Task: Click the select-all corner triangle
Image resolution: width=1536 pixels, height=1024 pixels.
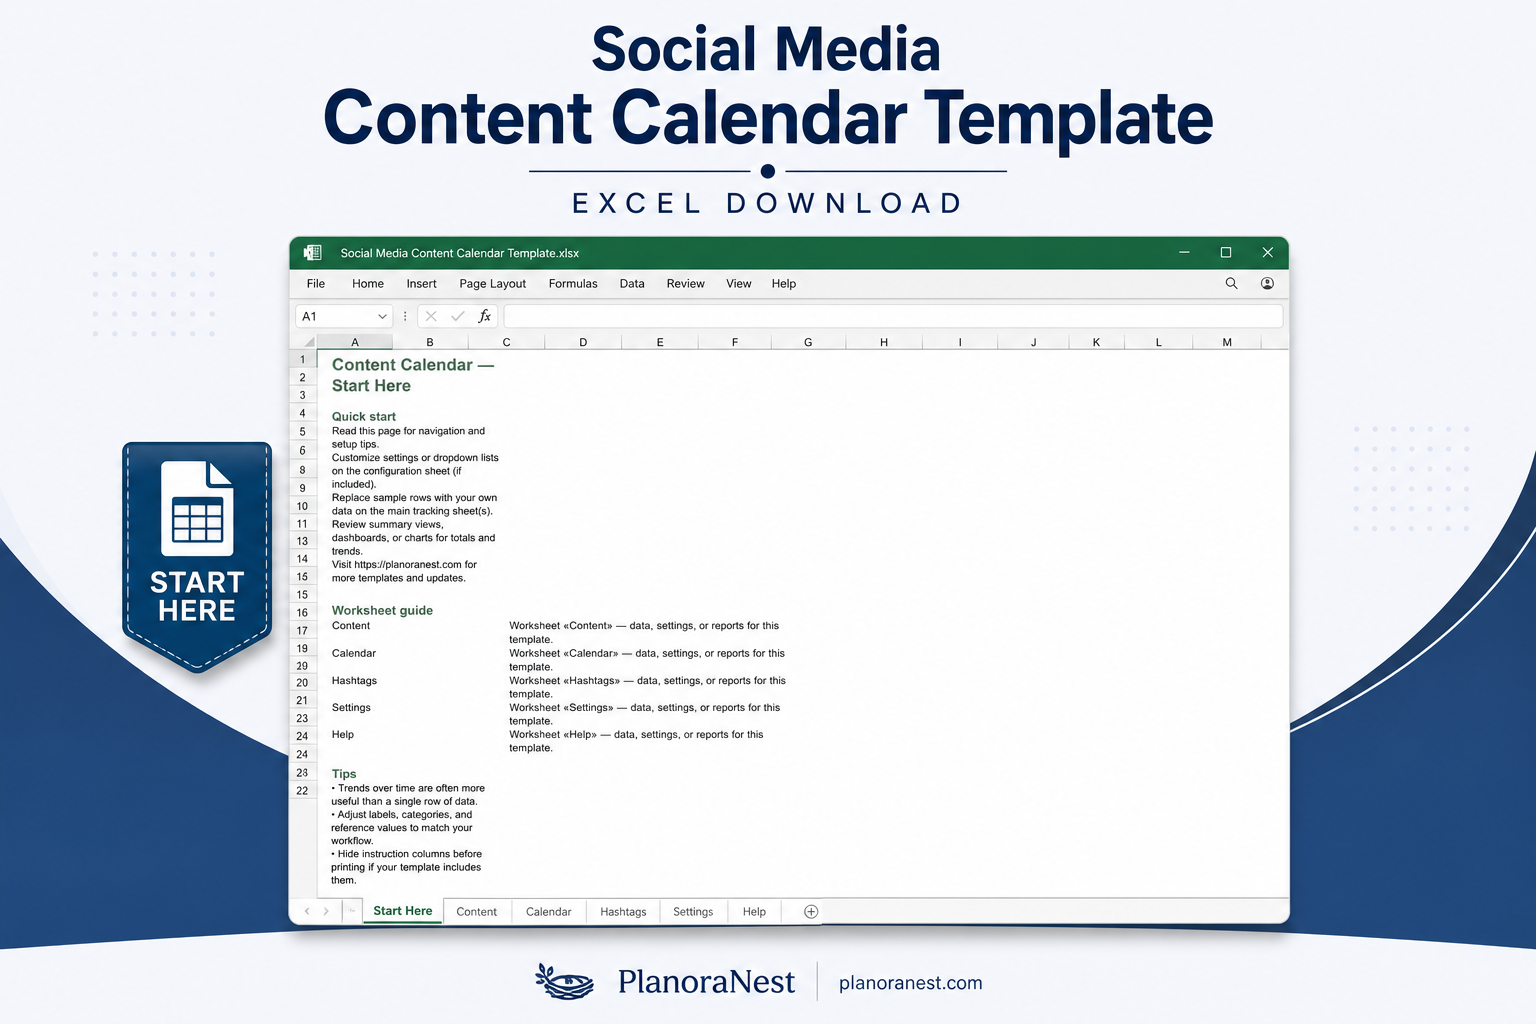Action: 309,342
